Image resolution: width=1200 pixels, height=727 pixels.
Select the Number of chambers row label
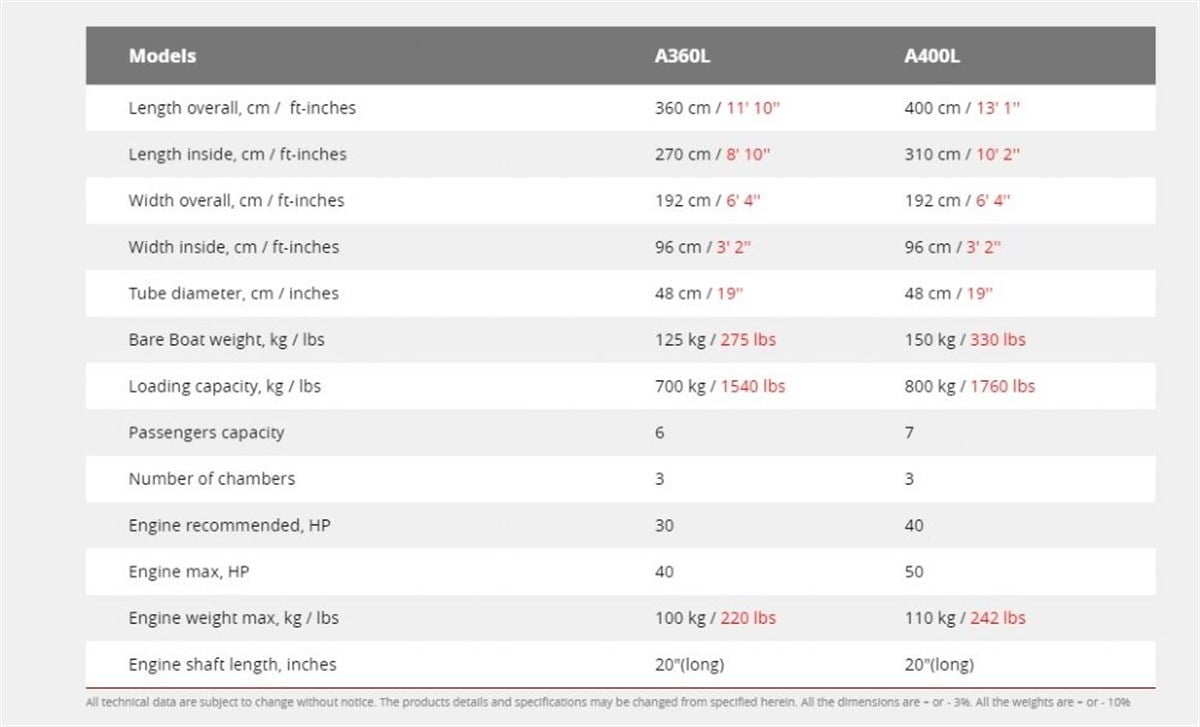[x=212, y=478]
